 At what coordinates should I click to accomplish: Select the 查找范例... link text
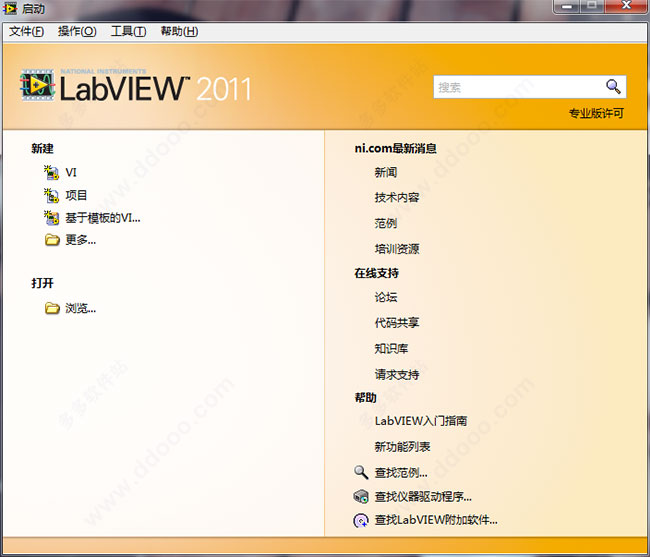pyautogui.click(x=401, y=472)
